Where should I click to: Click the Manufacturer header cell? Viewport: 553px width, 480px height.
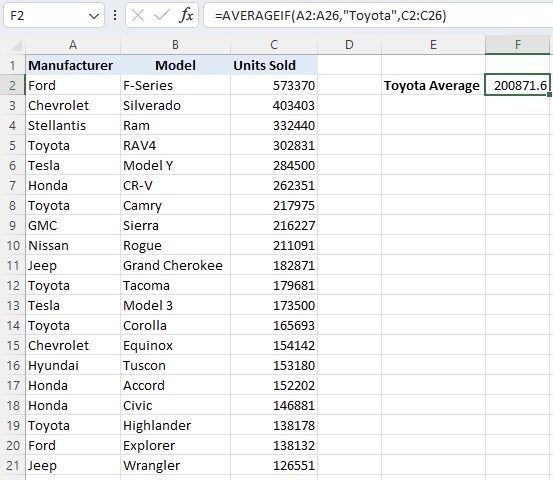[x=73, y=65]
